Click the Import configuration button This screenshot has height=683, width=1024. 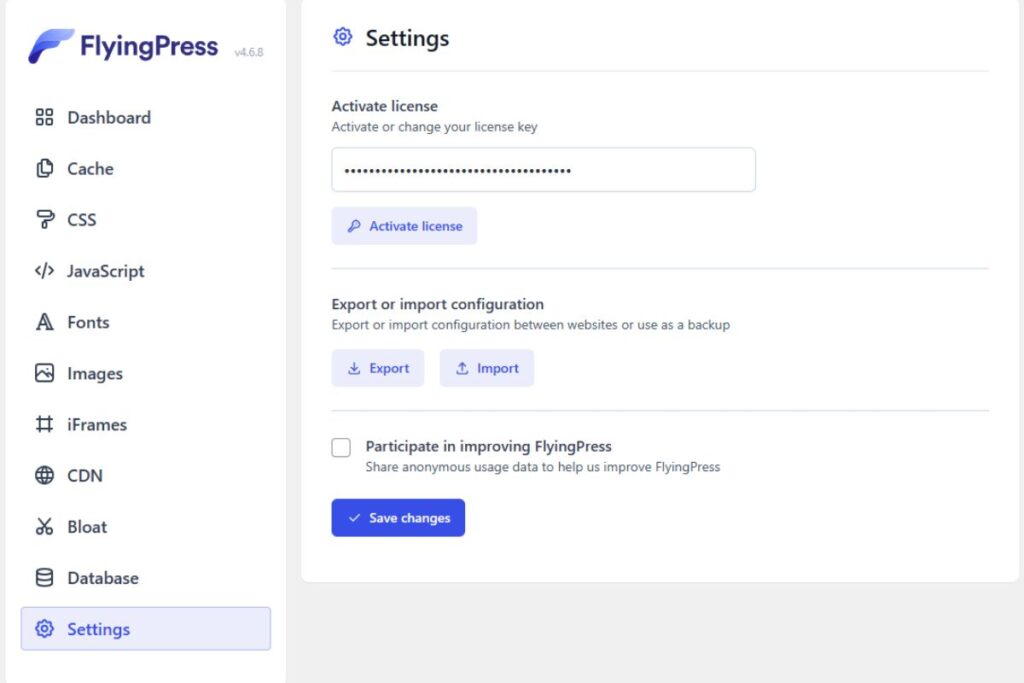click(x=487, y=368)
